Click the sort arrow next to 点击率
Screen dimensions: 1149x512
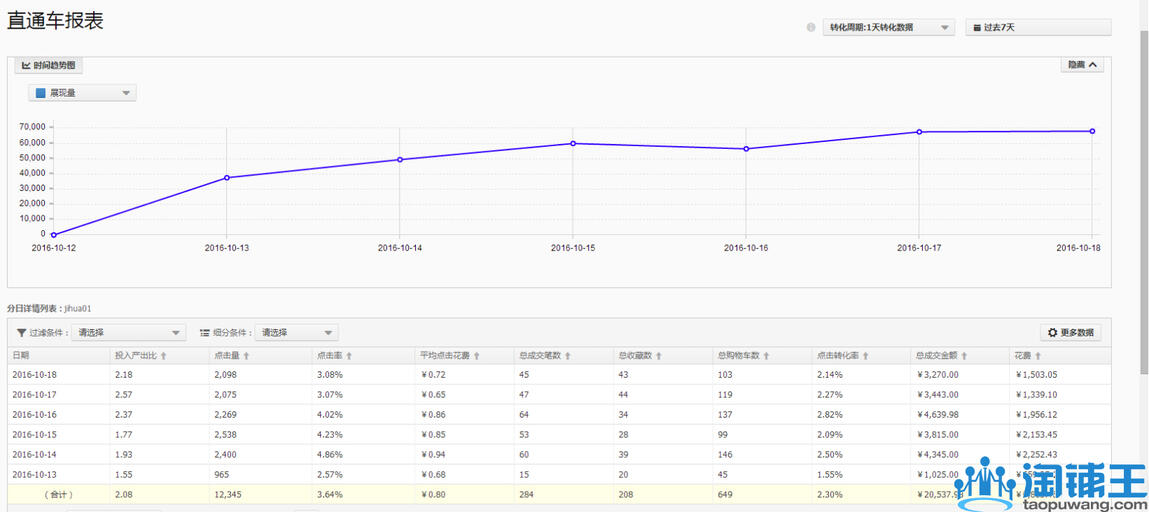(349, 356)
